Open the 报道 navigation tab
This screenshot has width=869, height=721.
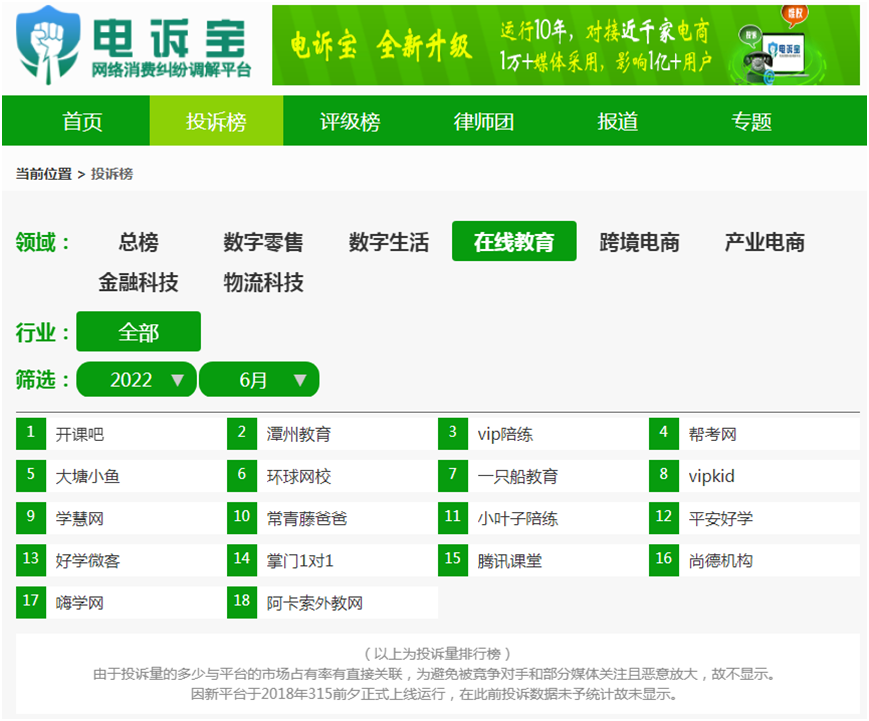point(617,121)
